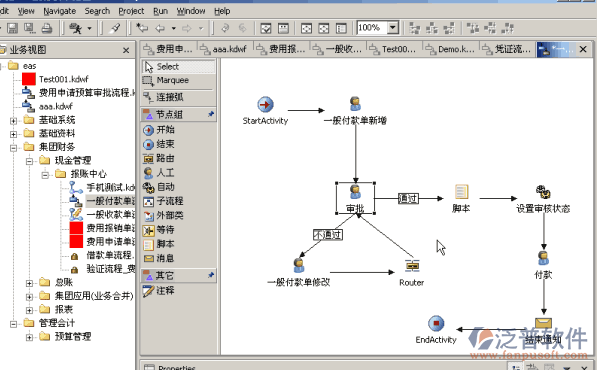Choose the 人工 manual node tool
The height and width of the screenshot is (371, 598).
coord(159,173)
